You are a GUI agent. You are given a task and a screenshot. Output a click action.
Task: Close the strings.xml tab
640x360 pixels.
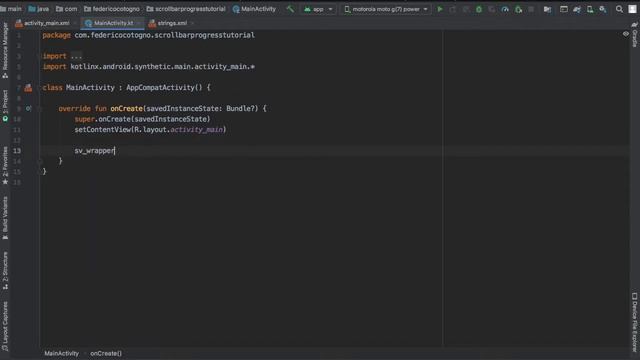192,23
